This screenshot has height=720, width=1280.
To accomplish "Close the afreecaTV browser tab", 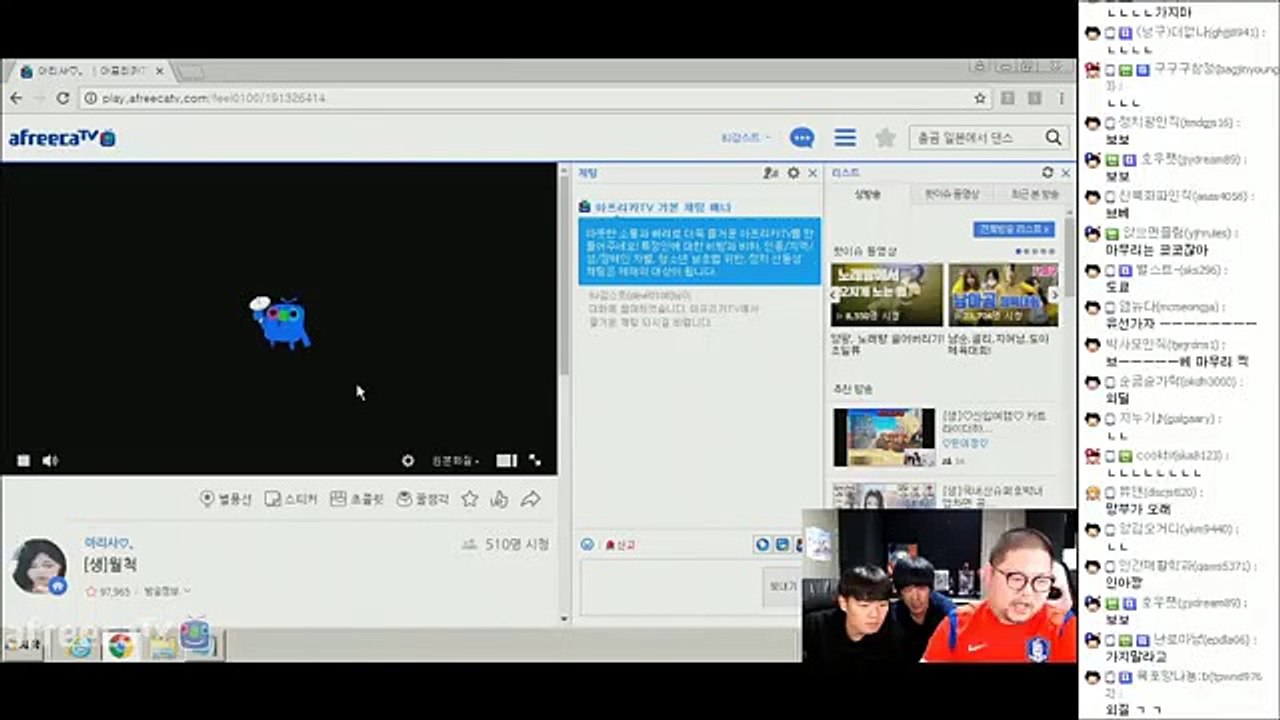I will click(x=160, y=71).
